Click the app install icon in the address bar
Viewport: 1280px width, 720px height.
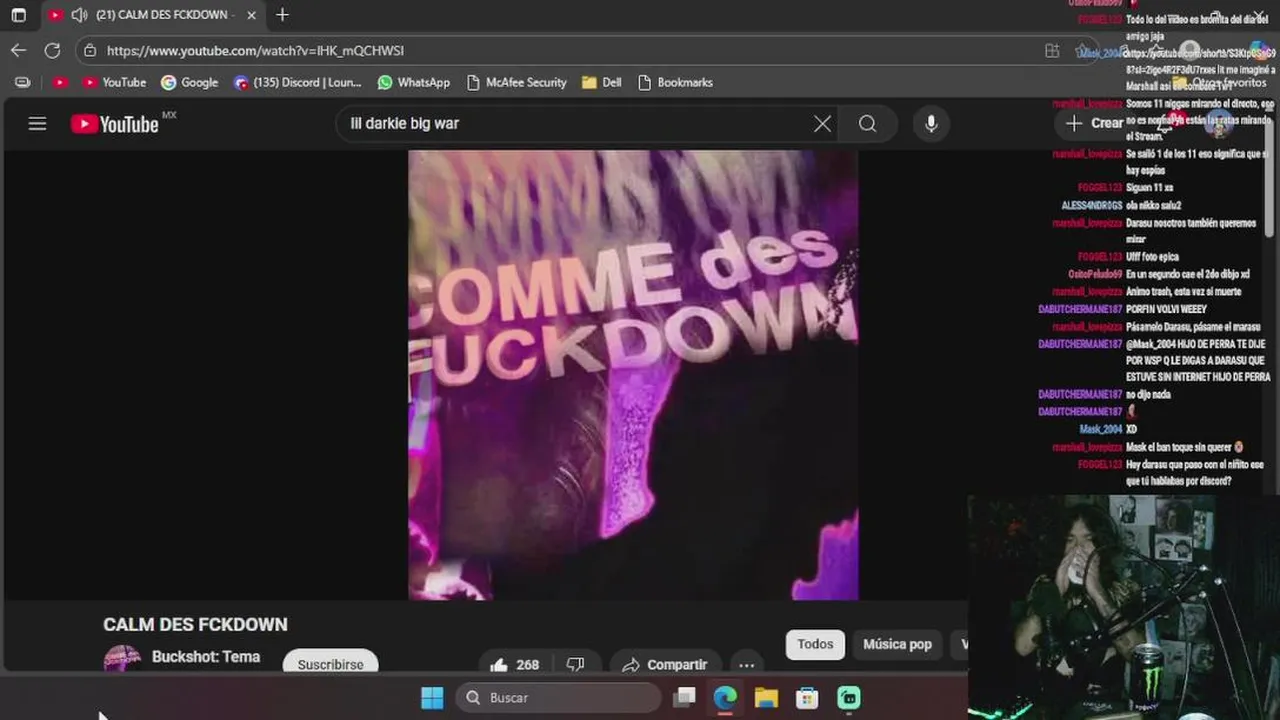pyautogui.click(x=1051, y=50)
